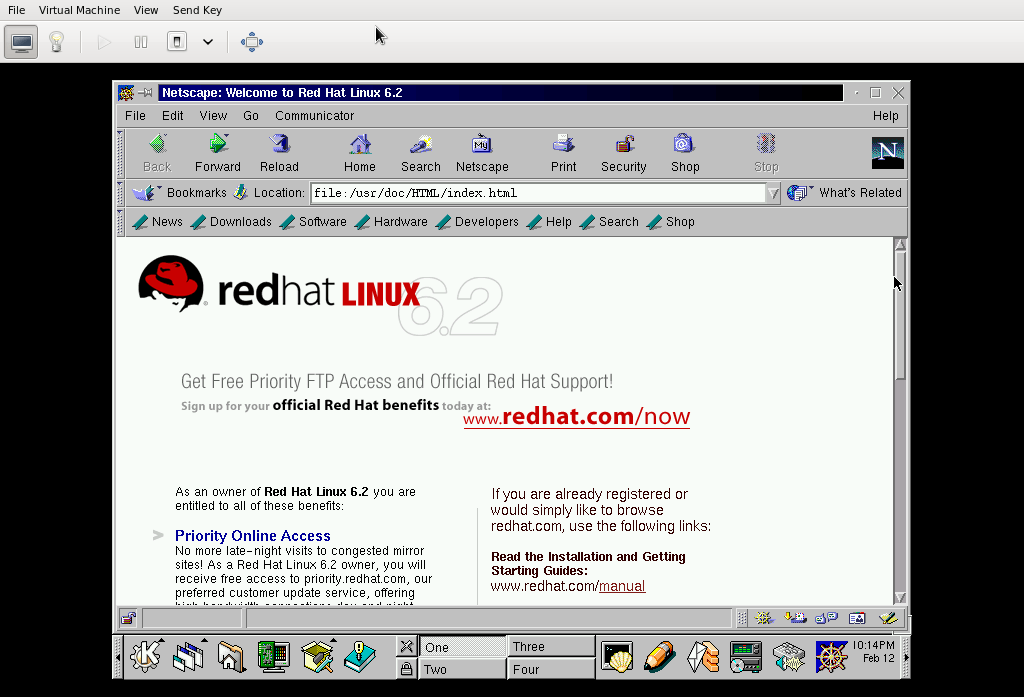Viewport: 1024px width, 697px height.
Task: Open the Security info toolbar icon
Action: pos(624,145)
